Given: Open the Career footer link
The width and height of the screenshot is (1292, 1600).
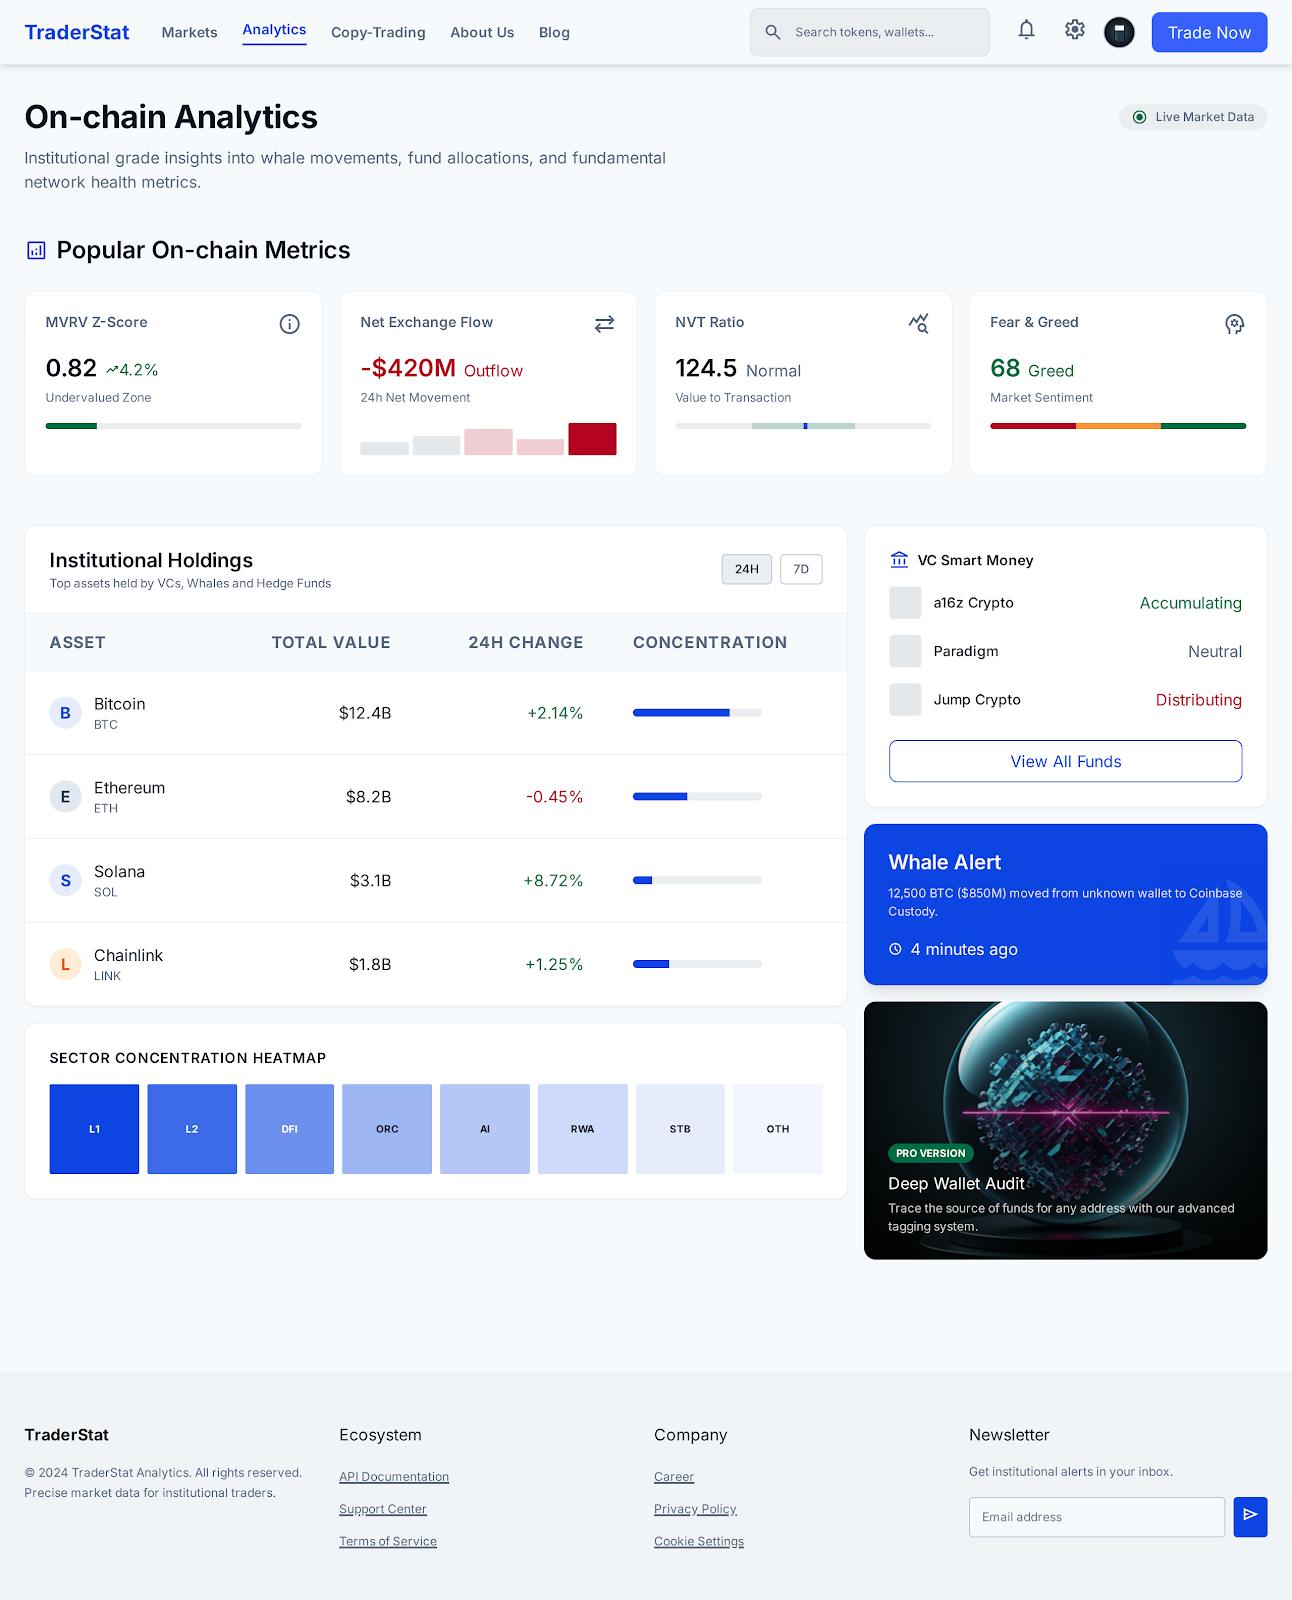Looking at the screenshot, I should 674,1477.
